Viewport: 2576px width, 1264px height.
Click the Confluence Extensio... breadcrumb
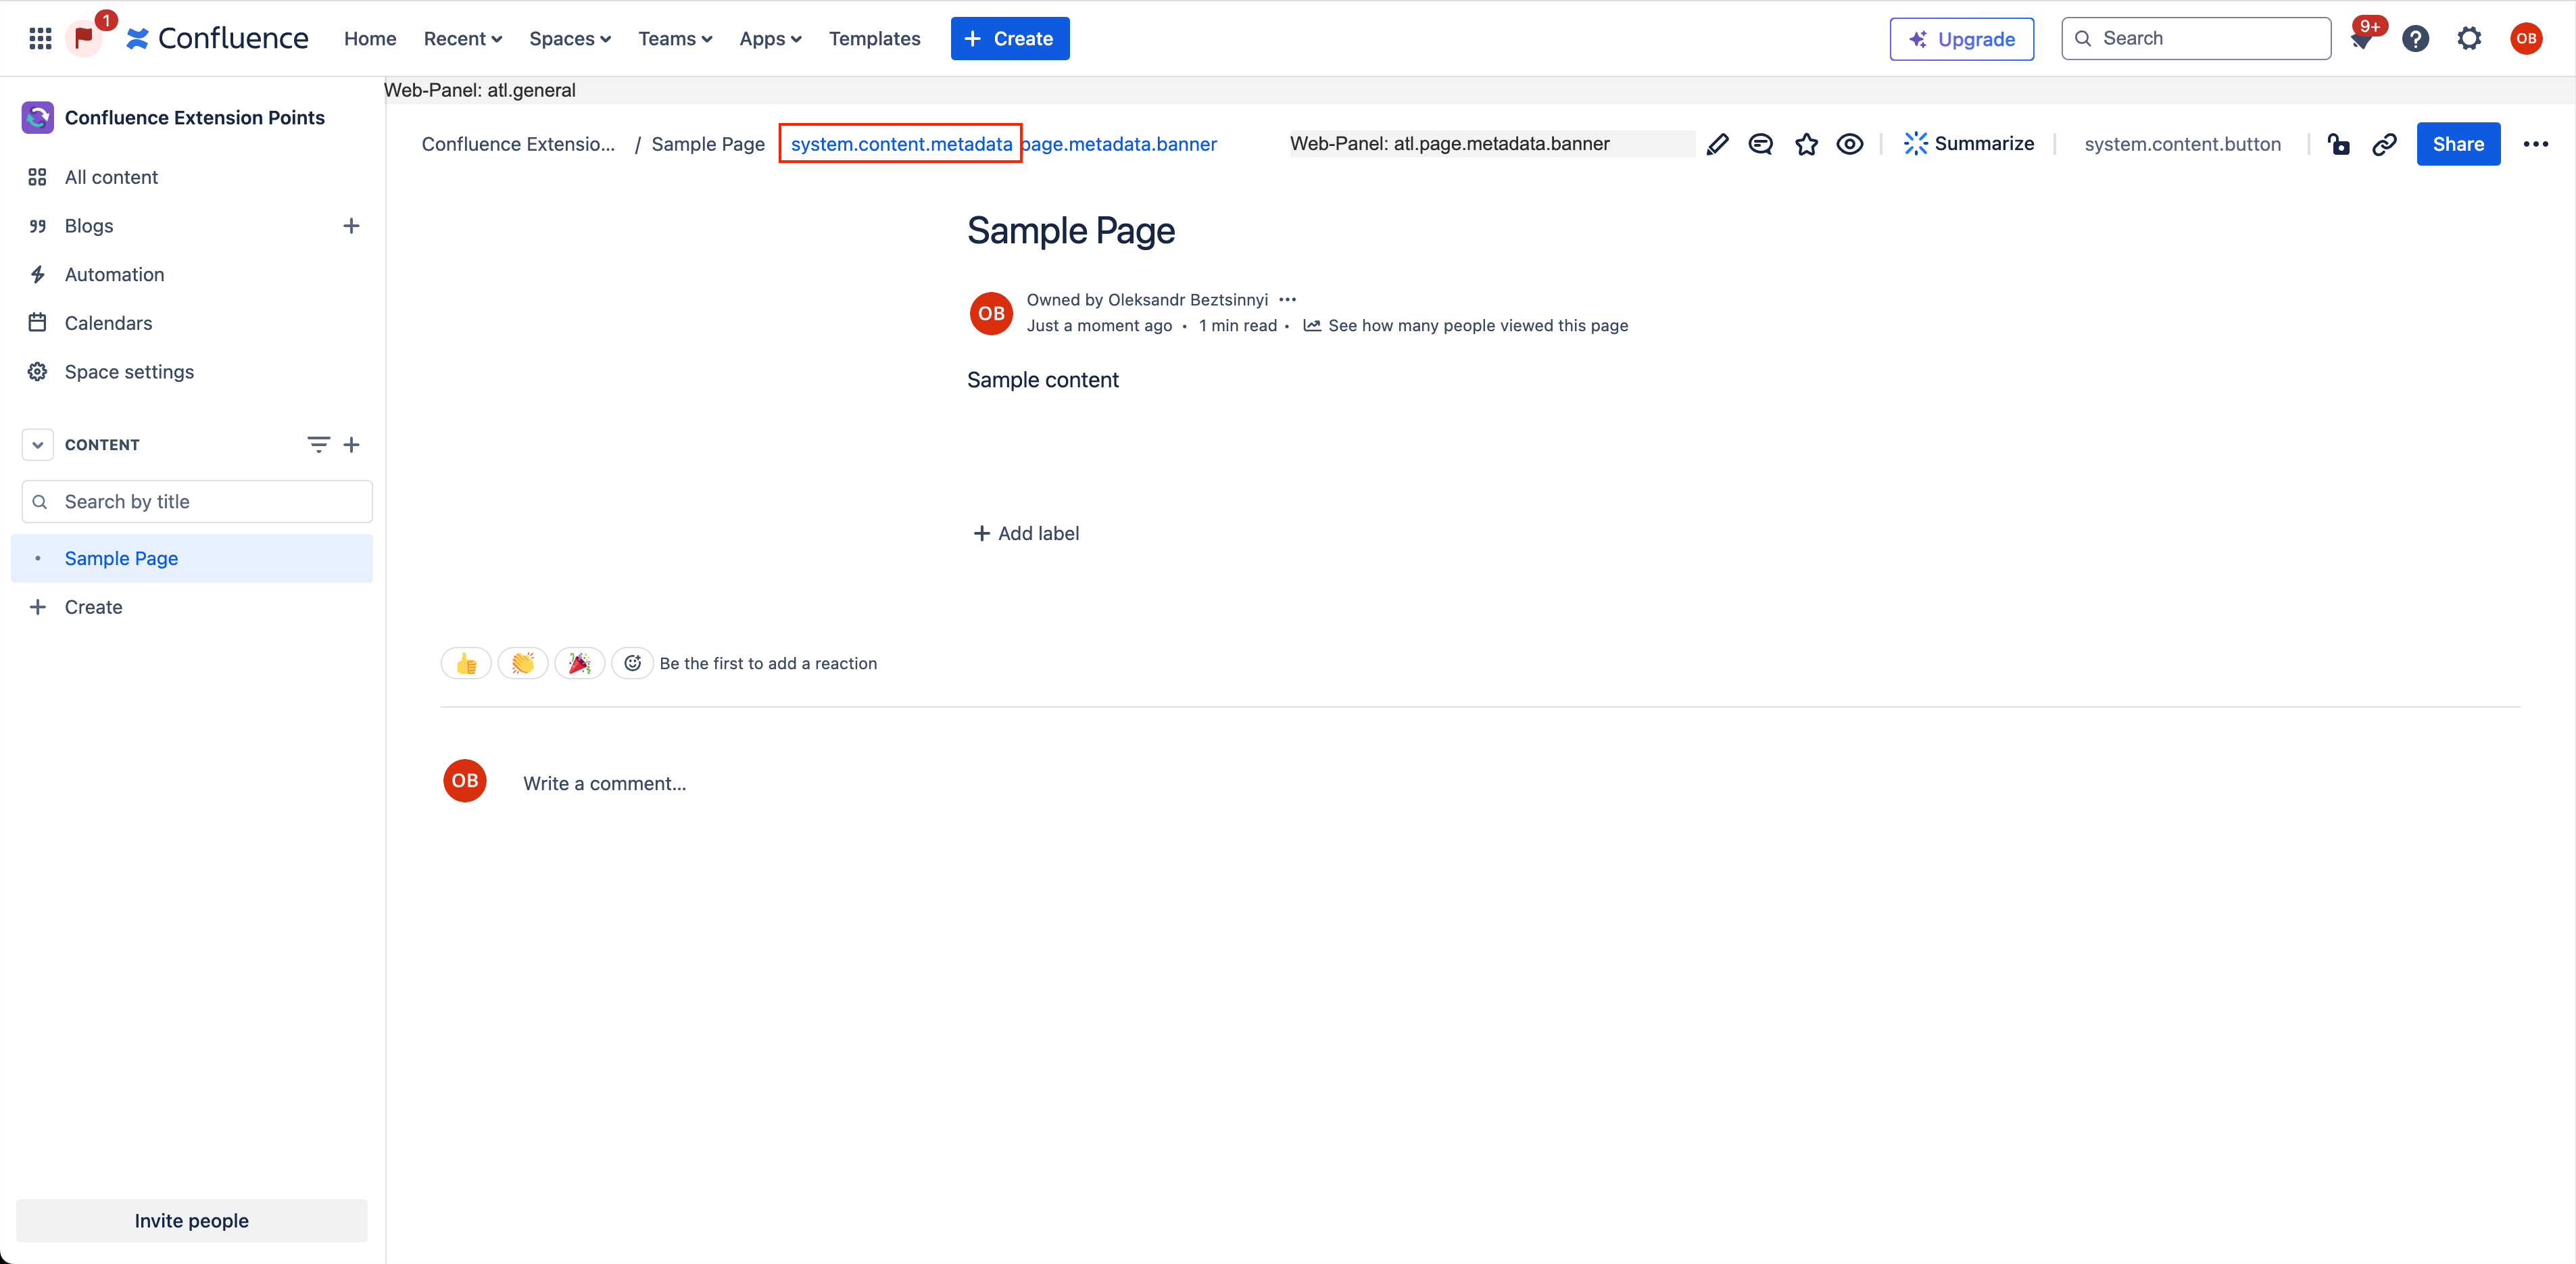point(518,144)
